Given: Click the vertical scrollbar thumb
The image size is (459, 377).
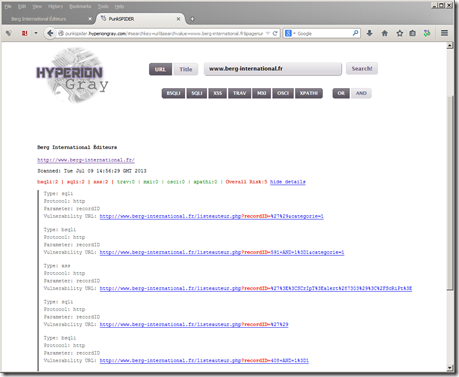Looking at the screenshot, I should pyautogui.click(x=450, y=192).
